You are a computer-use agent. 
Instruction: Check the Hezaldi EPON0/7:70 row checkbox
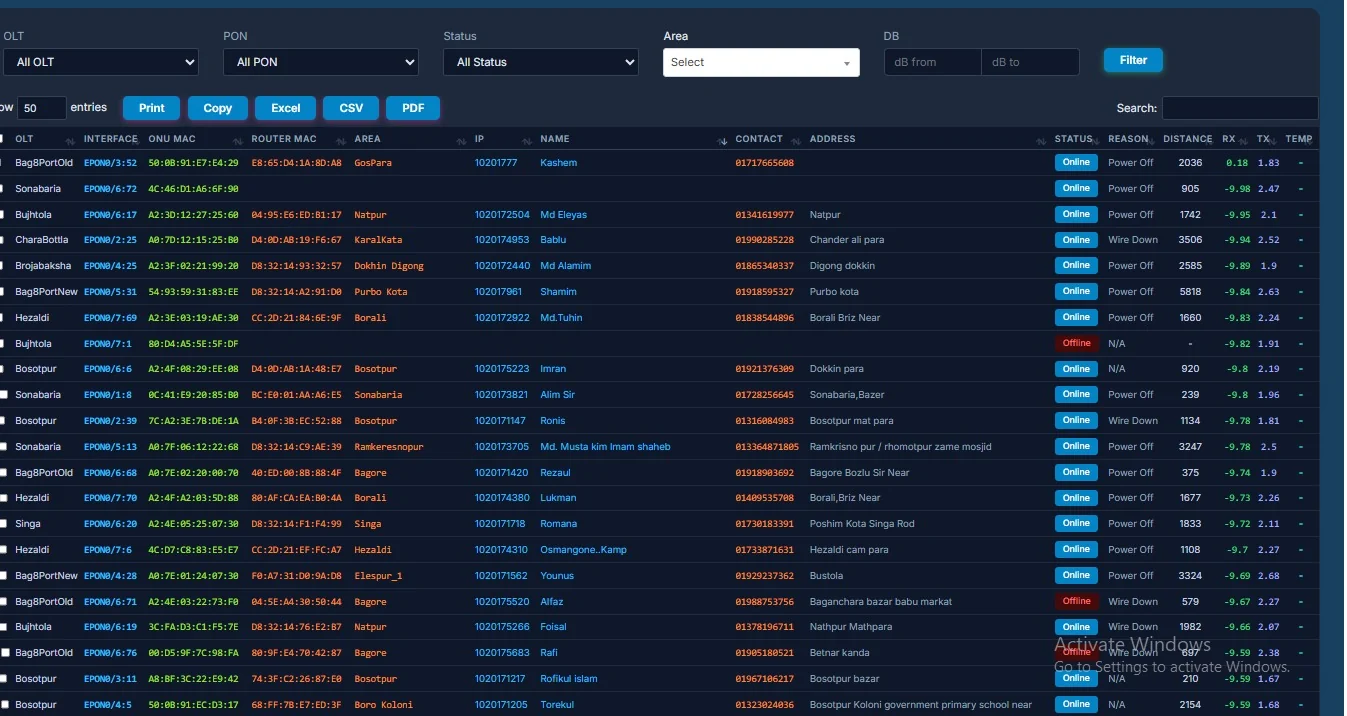coord(3,498)
